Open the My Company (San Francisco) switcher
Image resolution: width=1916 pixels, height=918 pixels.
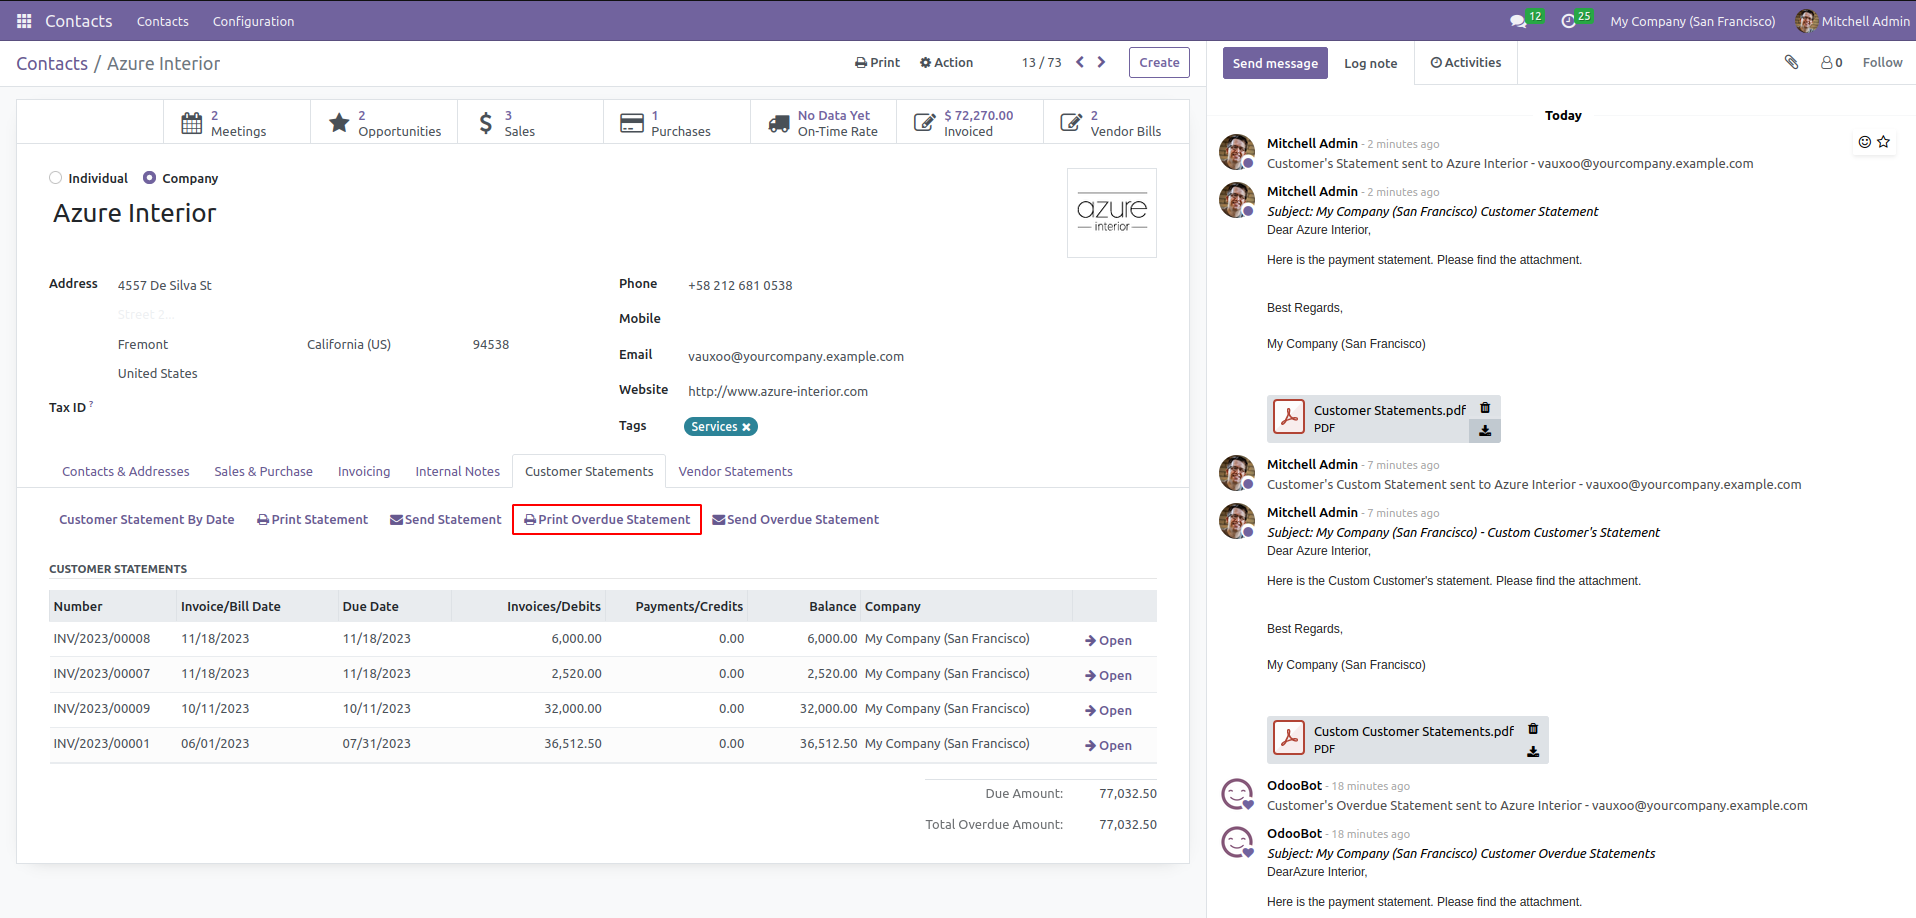1693,21
